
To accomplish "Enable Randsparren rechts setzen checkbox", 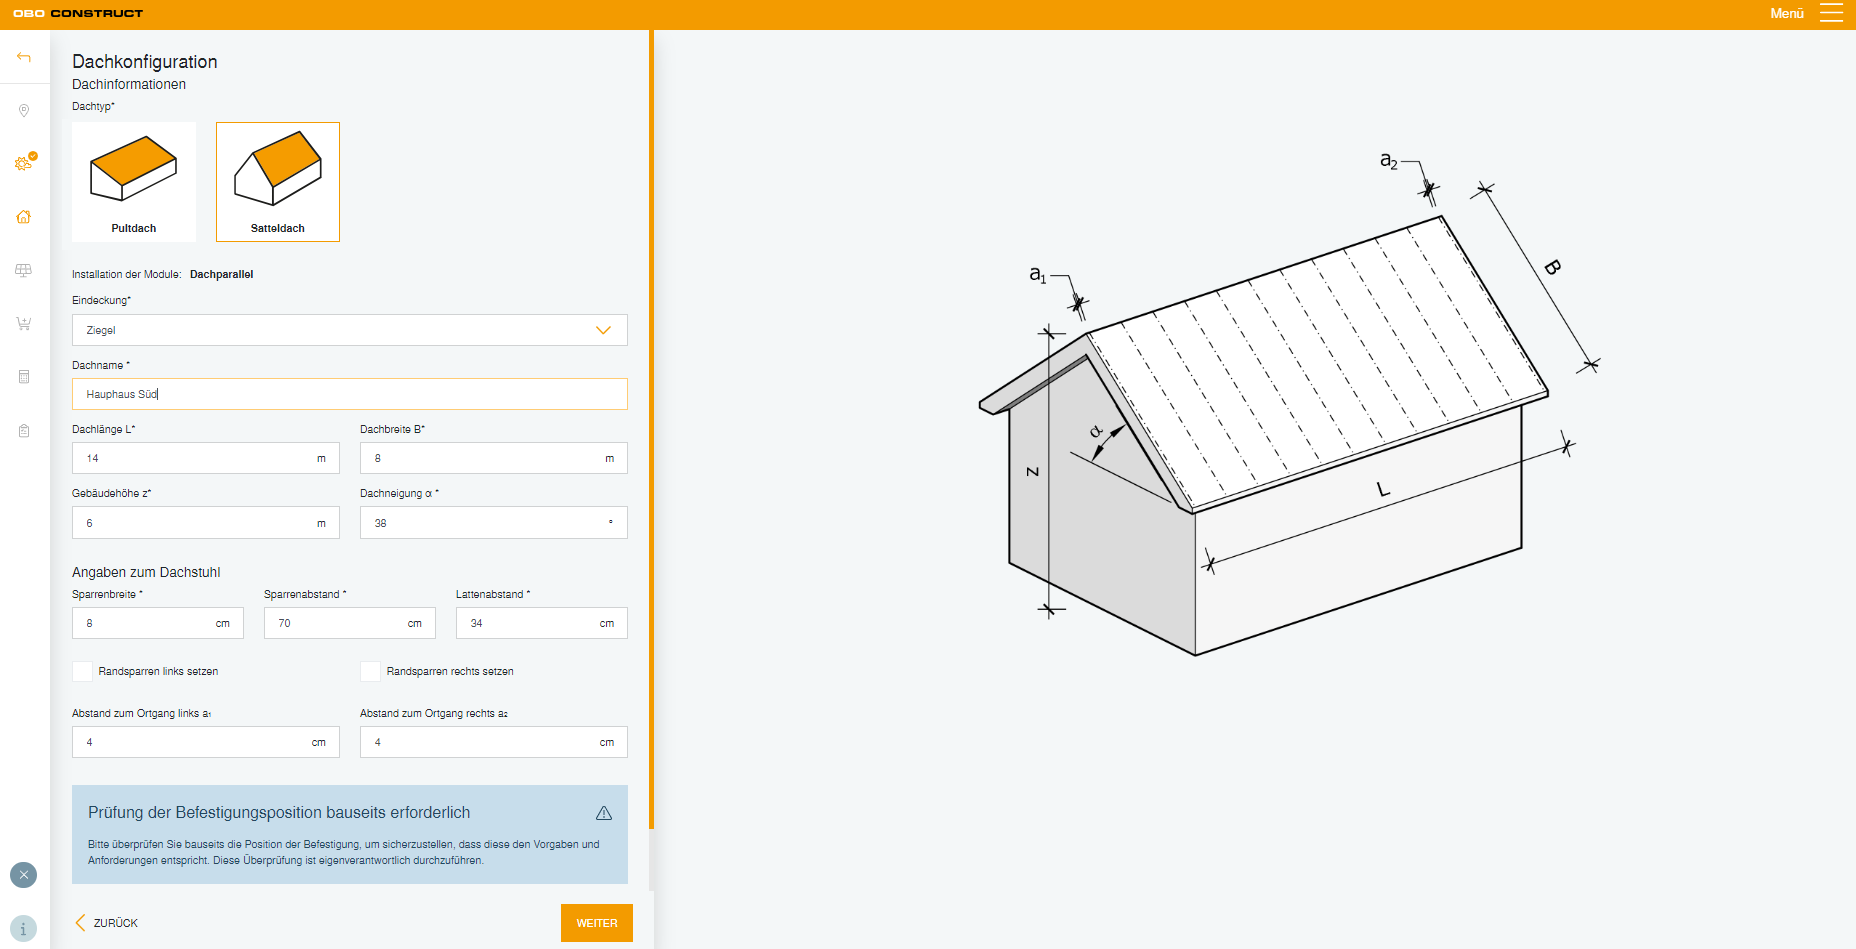I will 371,671.
